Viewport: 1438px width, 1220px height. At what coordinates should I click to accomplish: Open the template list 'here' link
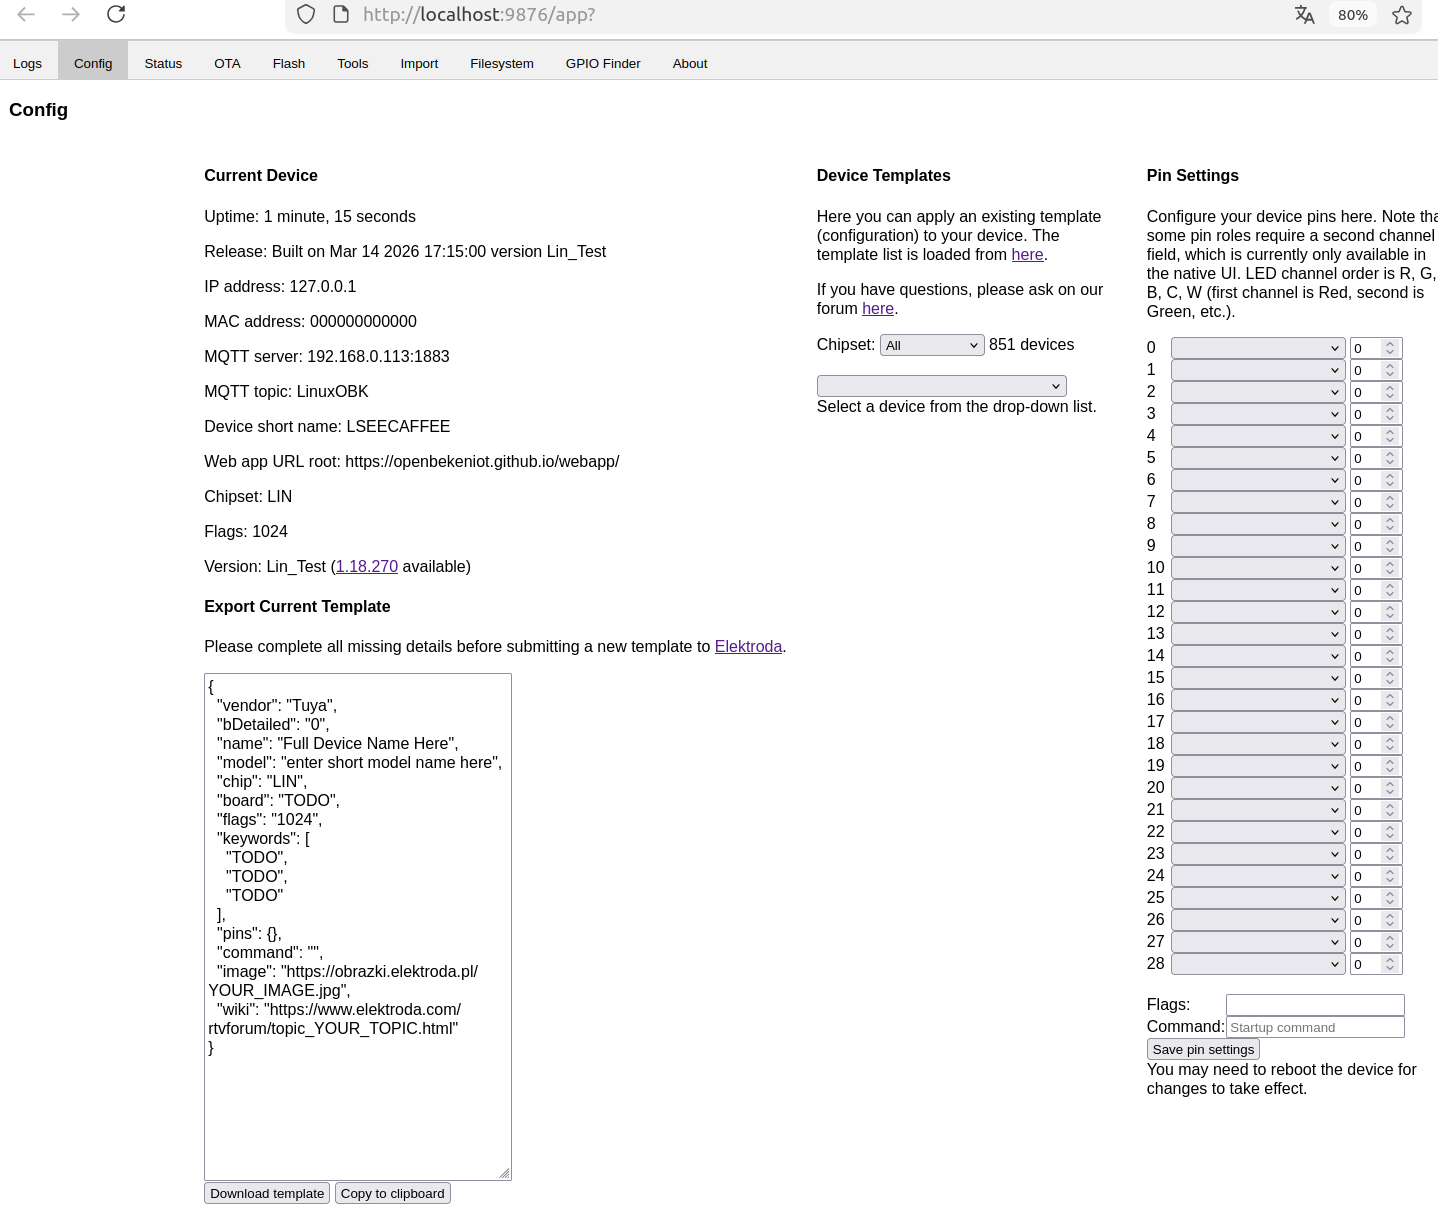click(1027, 254)
